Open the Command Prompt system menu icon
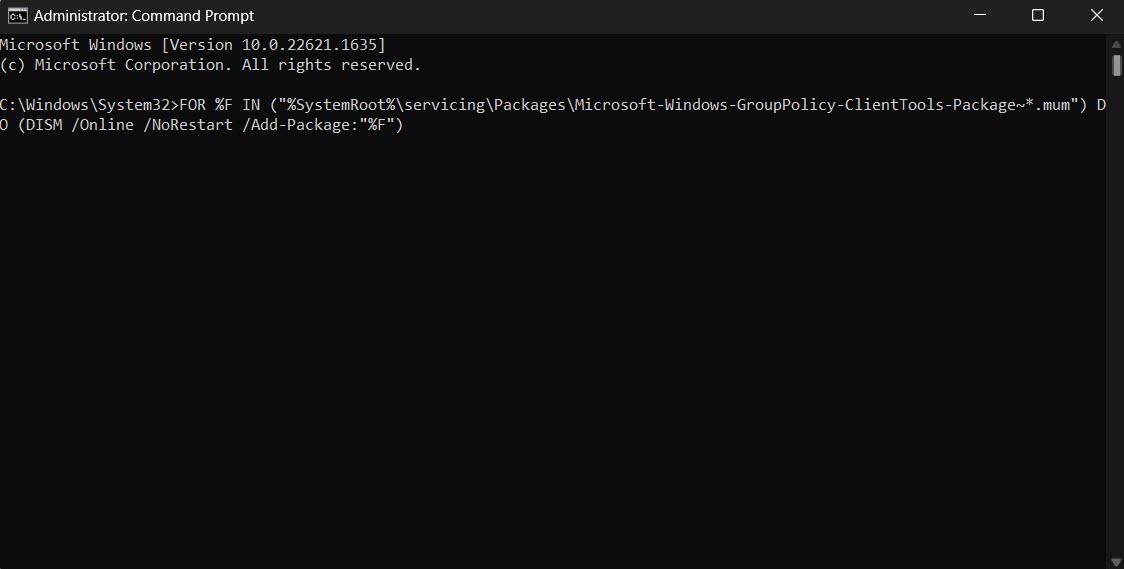The height and width of the screenshot is (569, 1124). 17,15
